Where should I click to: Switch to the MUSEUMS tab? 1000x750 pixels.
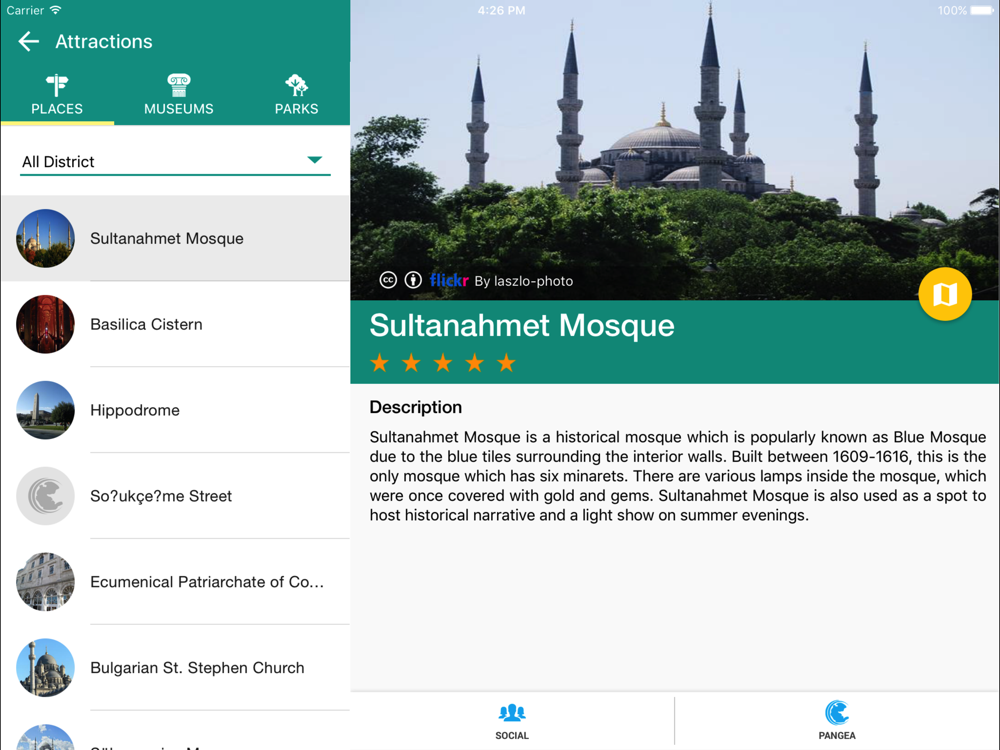(x=179, y=96)
